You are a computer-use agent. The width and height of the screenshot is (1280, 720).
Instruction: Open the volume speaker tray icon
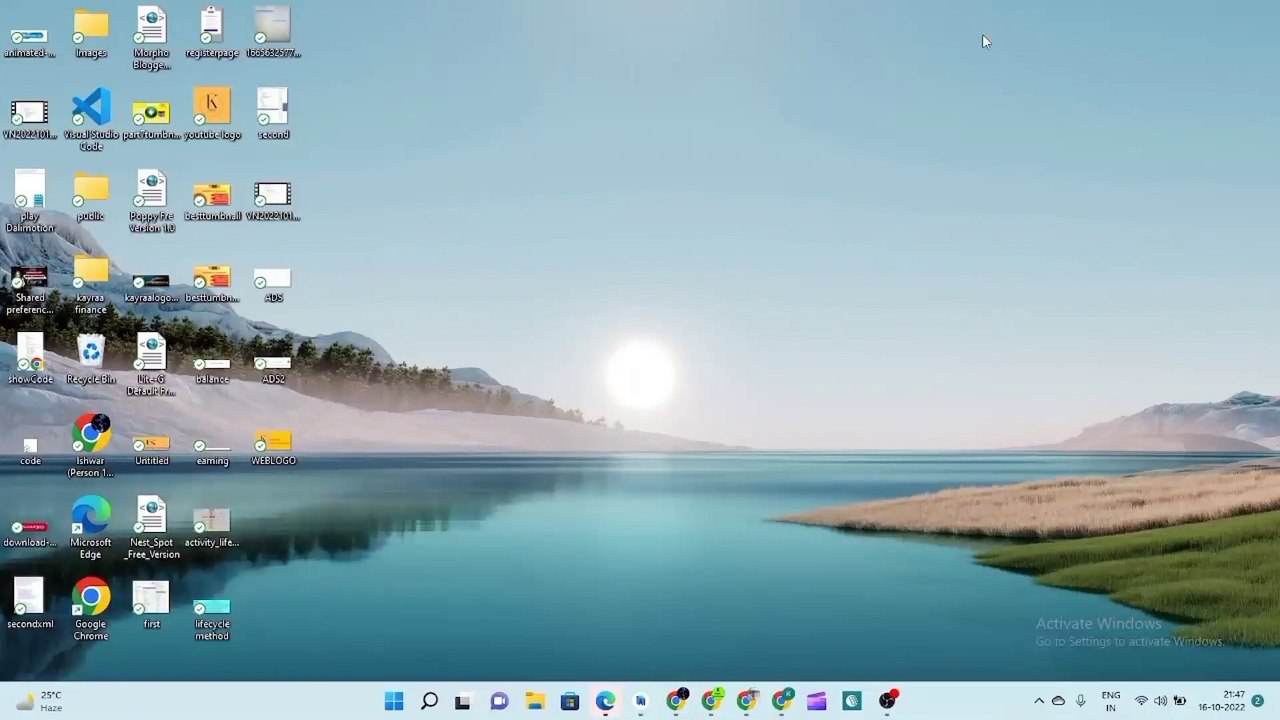[x=1160, y=701]
